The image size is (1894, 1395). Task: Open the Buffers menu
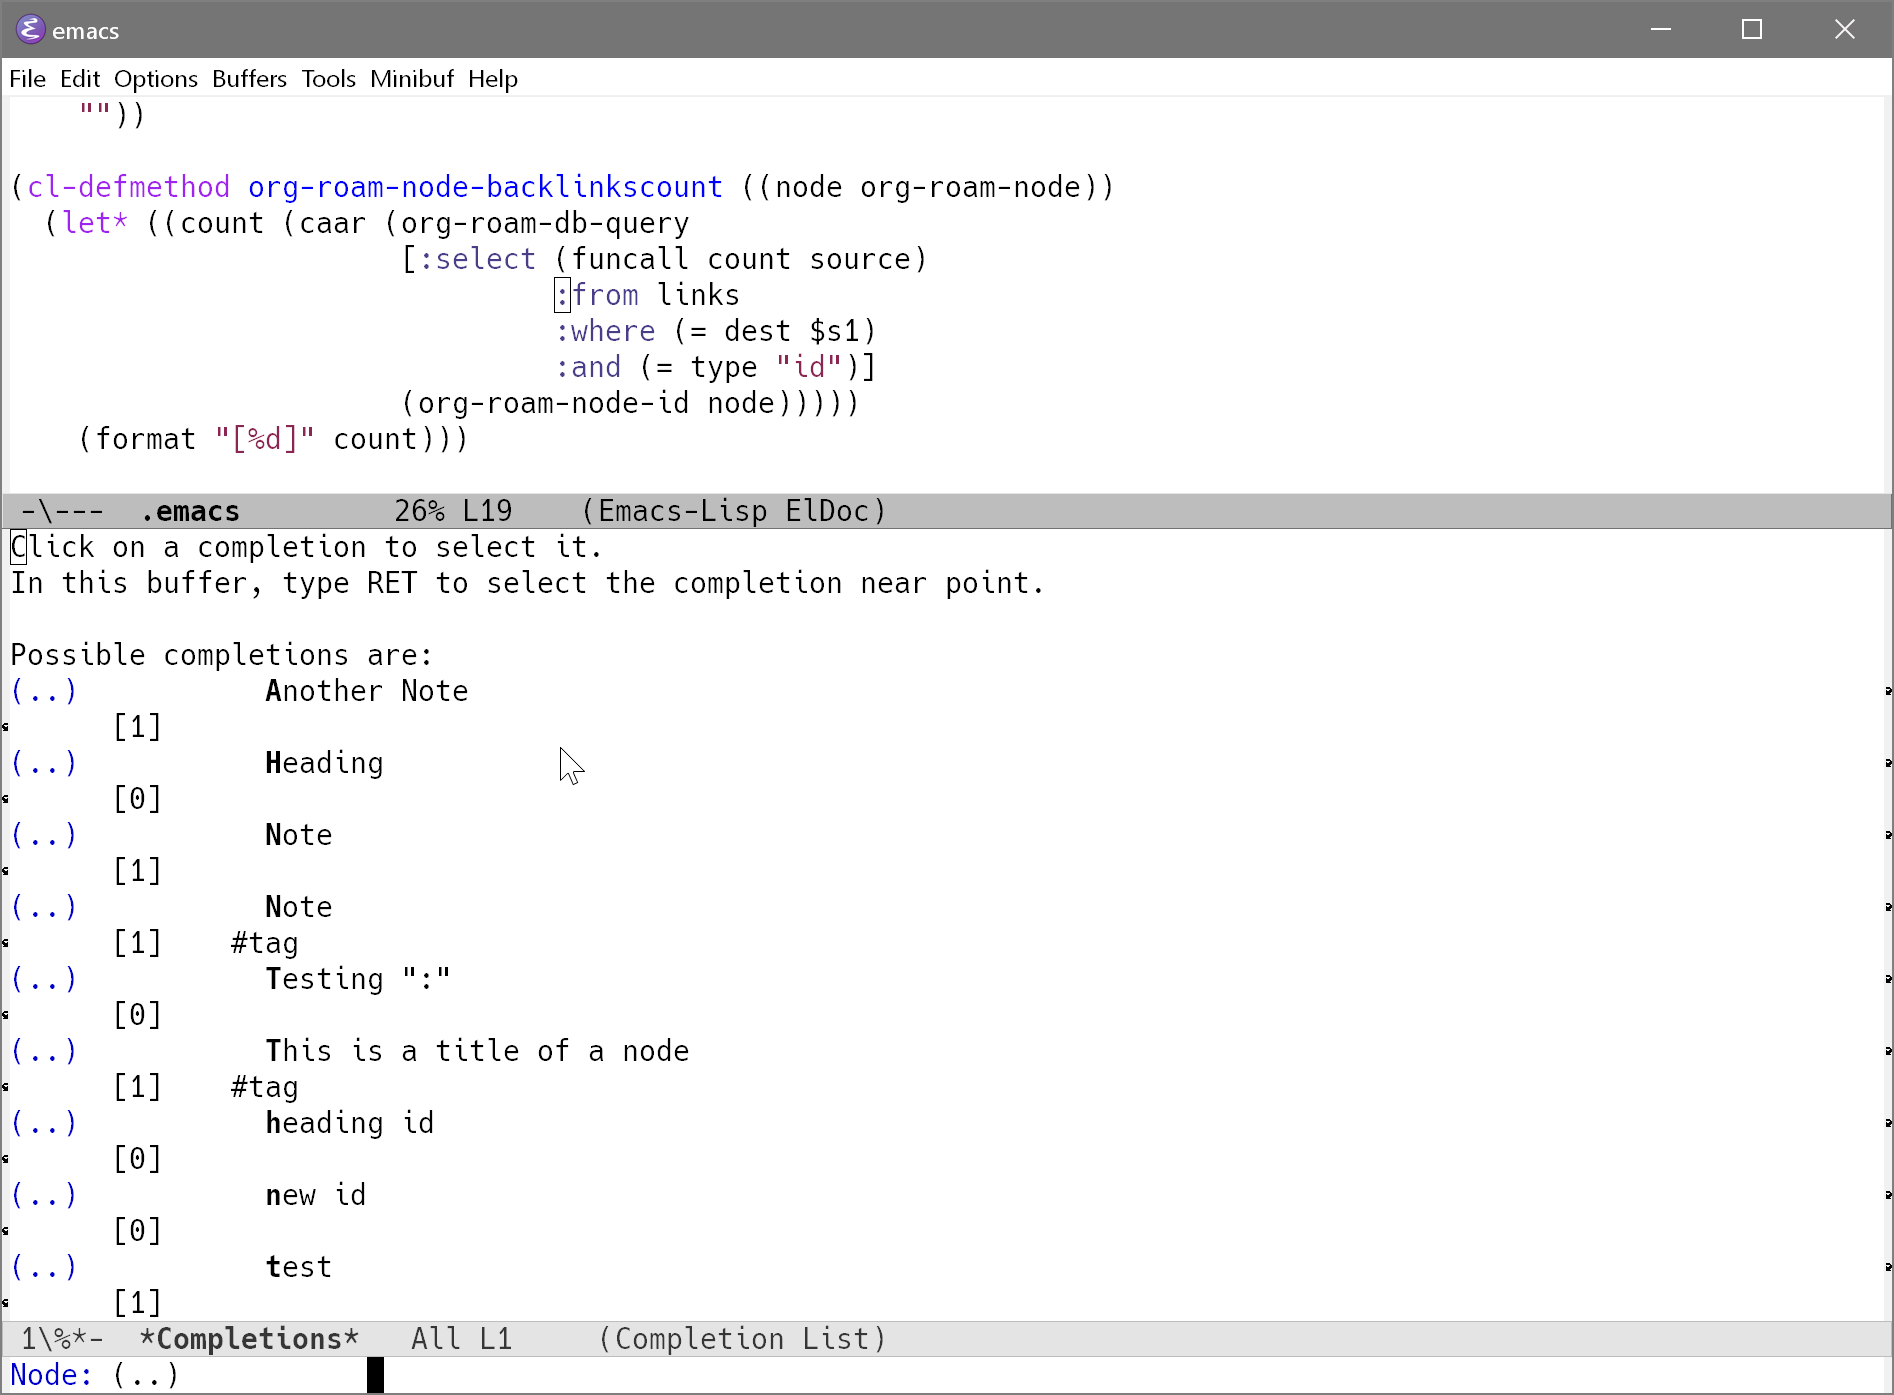[248, 79]
